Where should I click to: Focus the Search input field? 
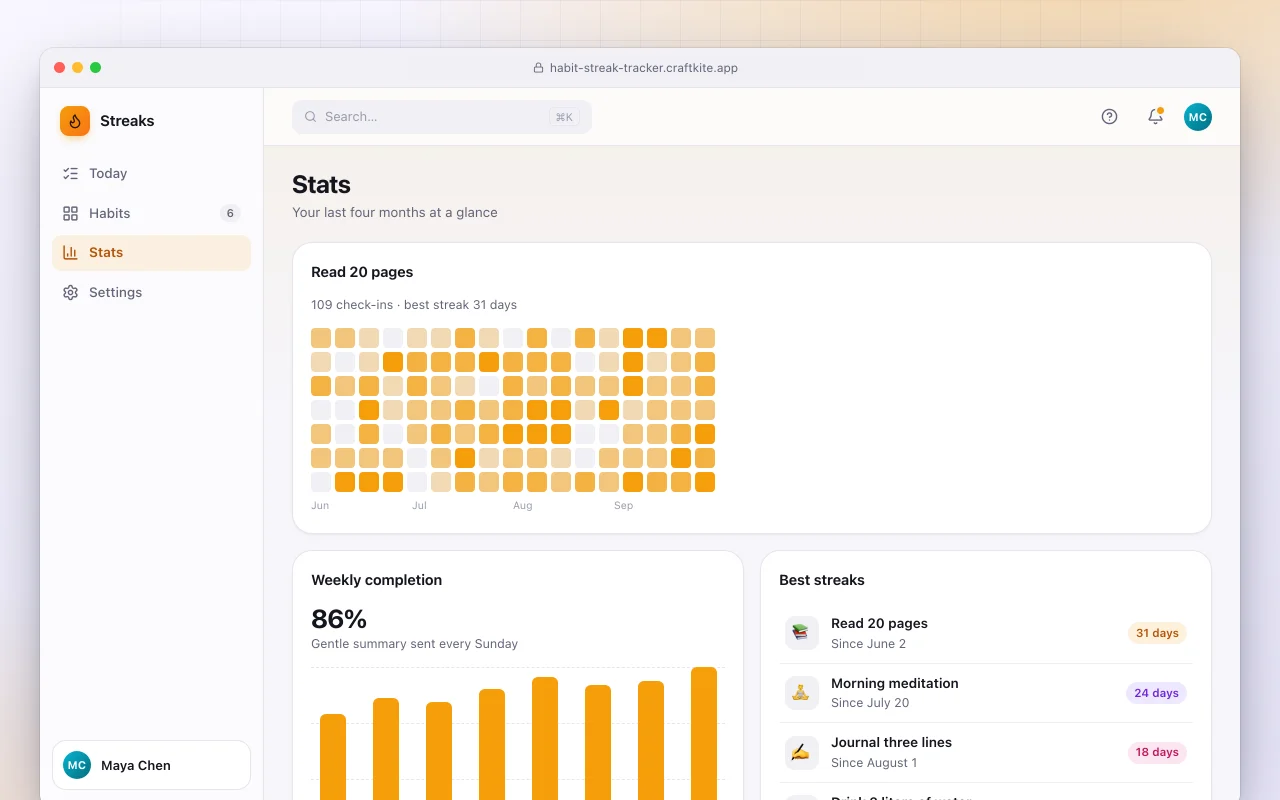(442, 117)
